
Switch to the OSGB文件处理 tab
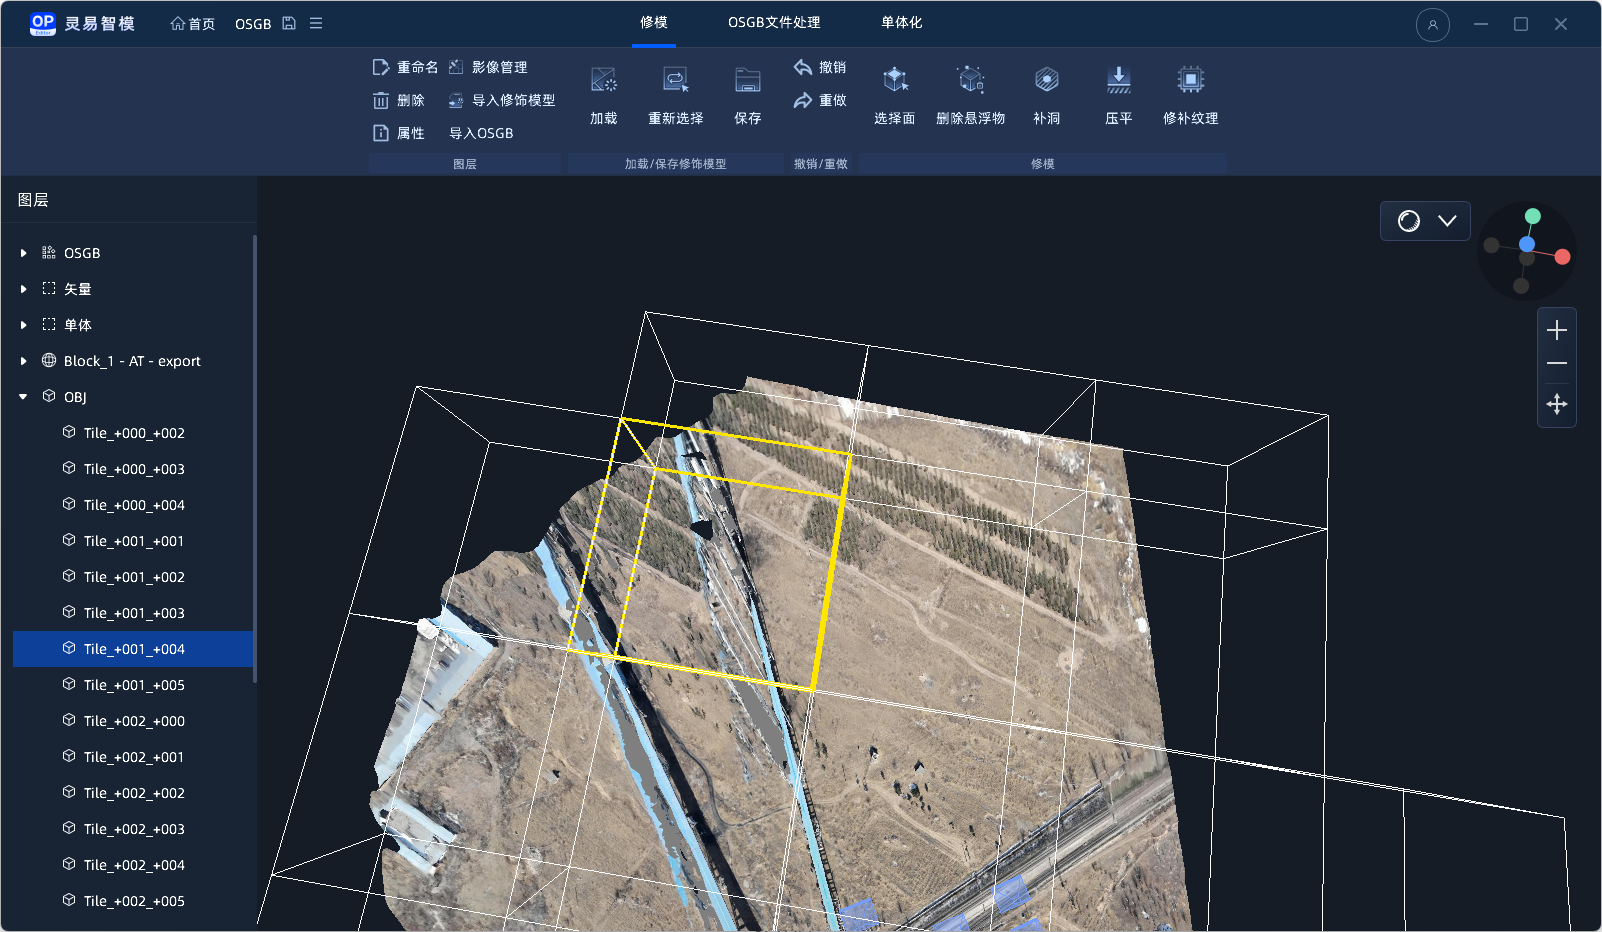point(773,23)
